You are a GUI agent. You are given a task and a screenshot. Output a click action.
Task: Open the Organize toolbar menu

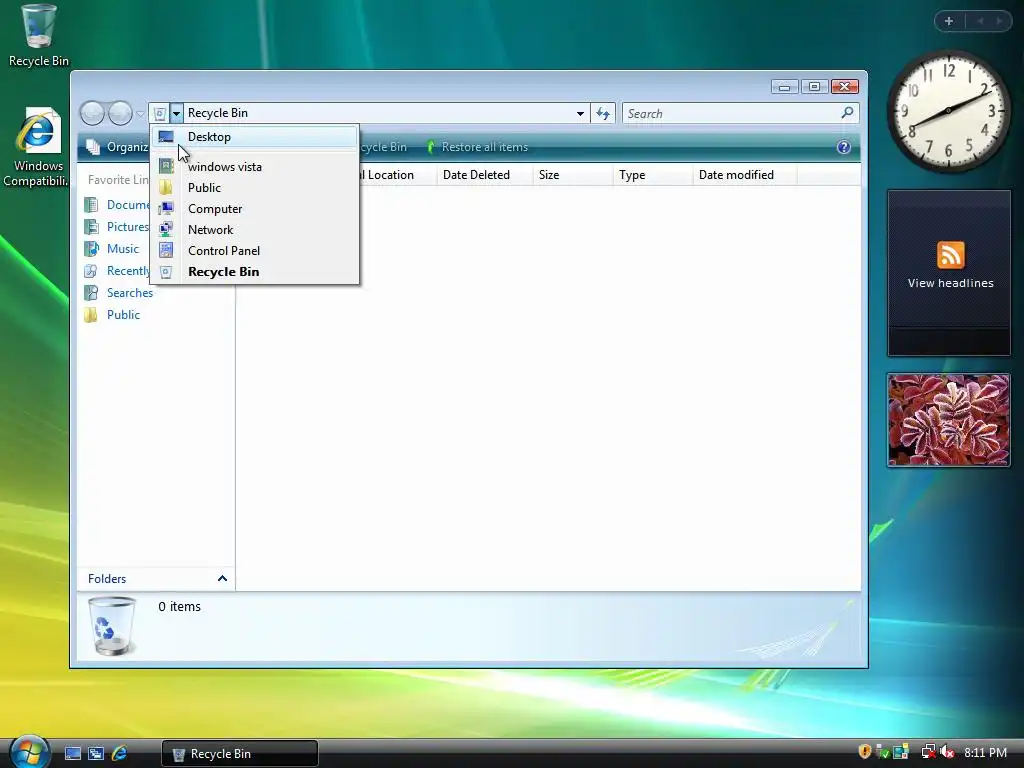point(118,147)
